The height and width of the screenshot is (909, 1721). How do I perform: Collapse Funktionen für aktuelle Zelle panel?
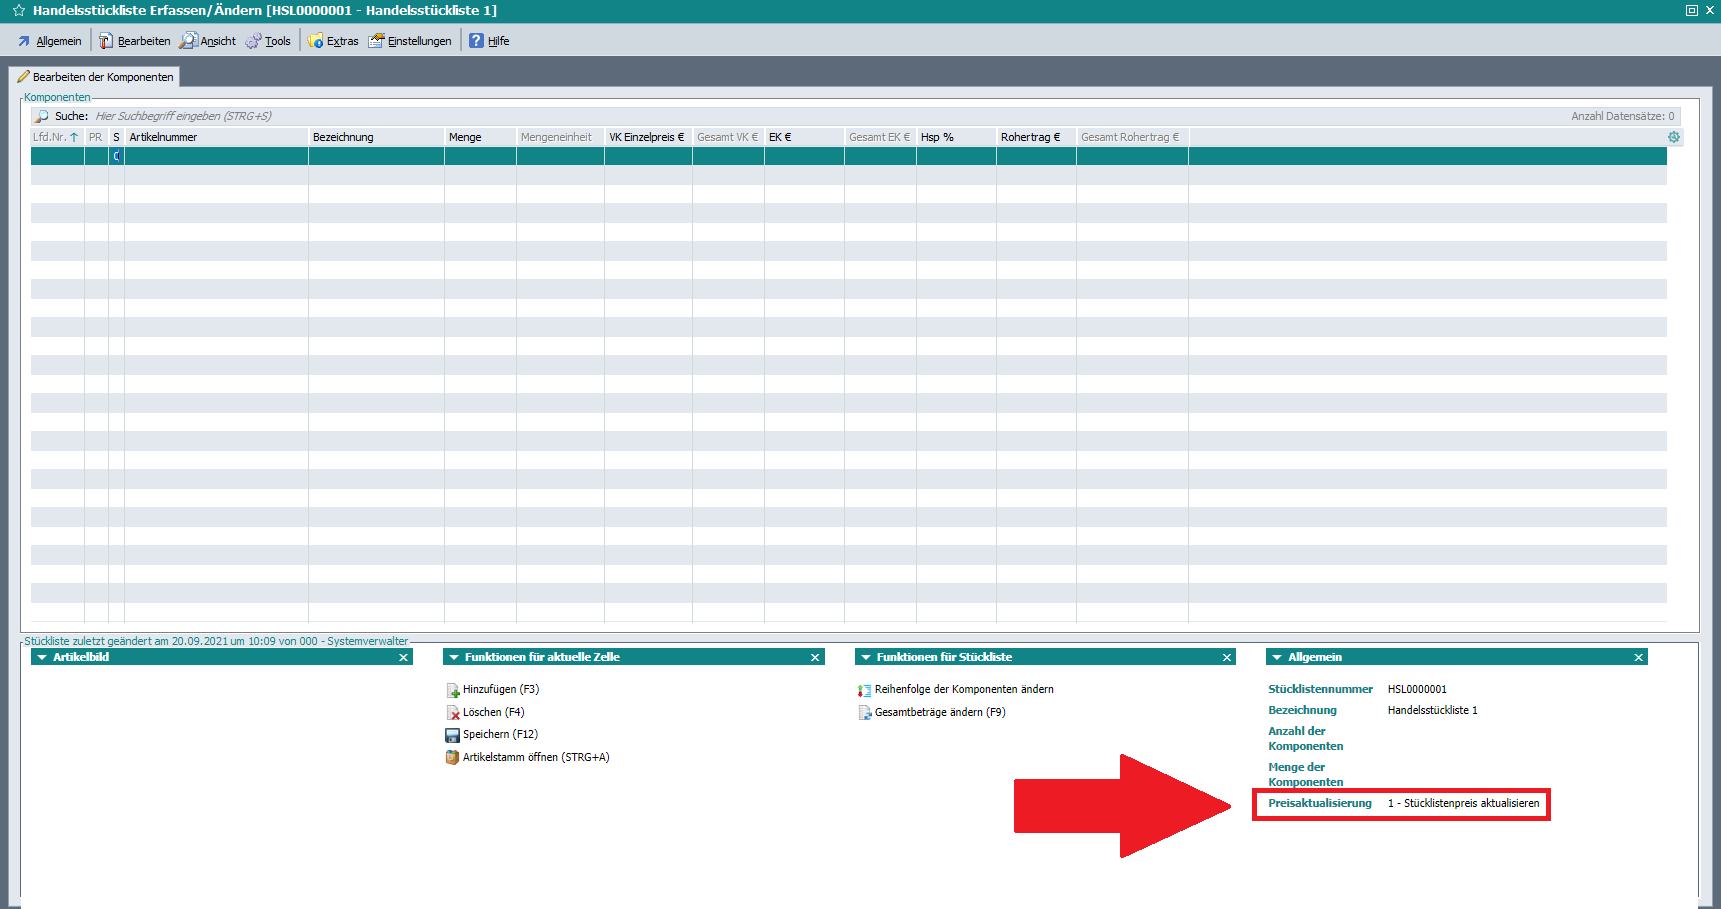(x=454, y=658)
